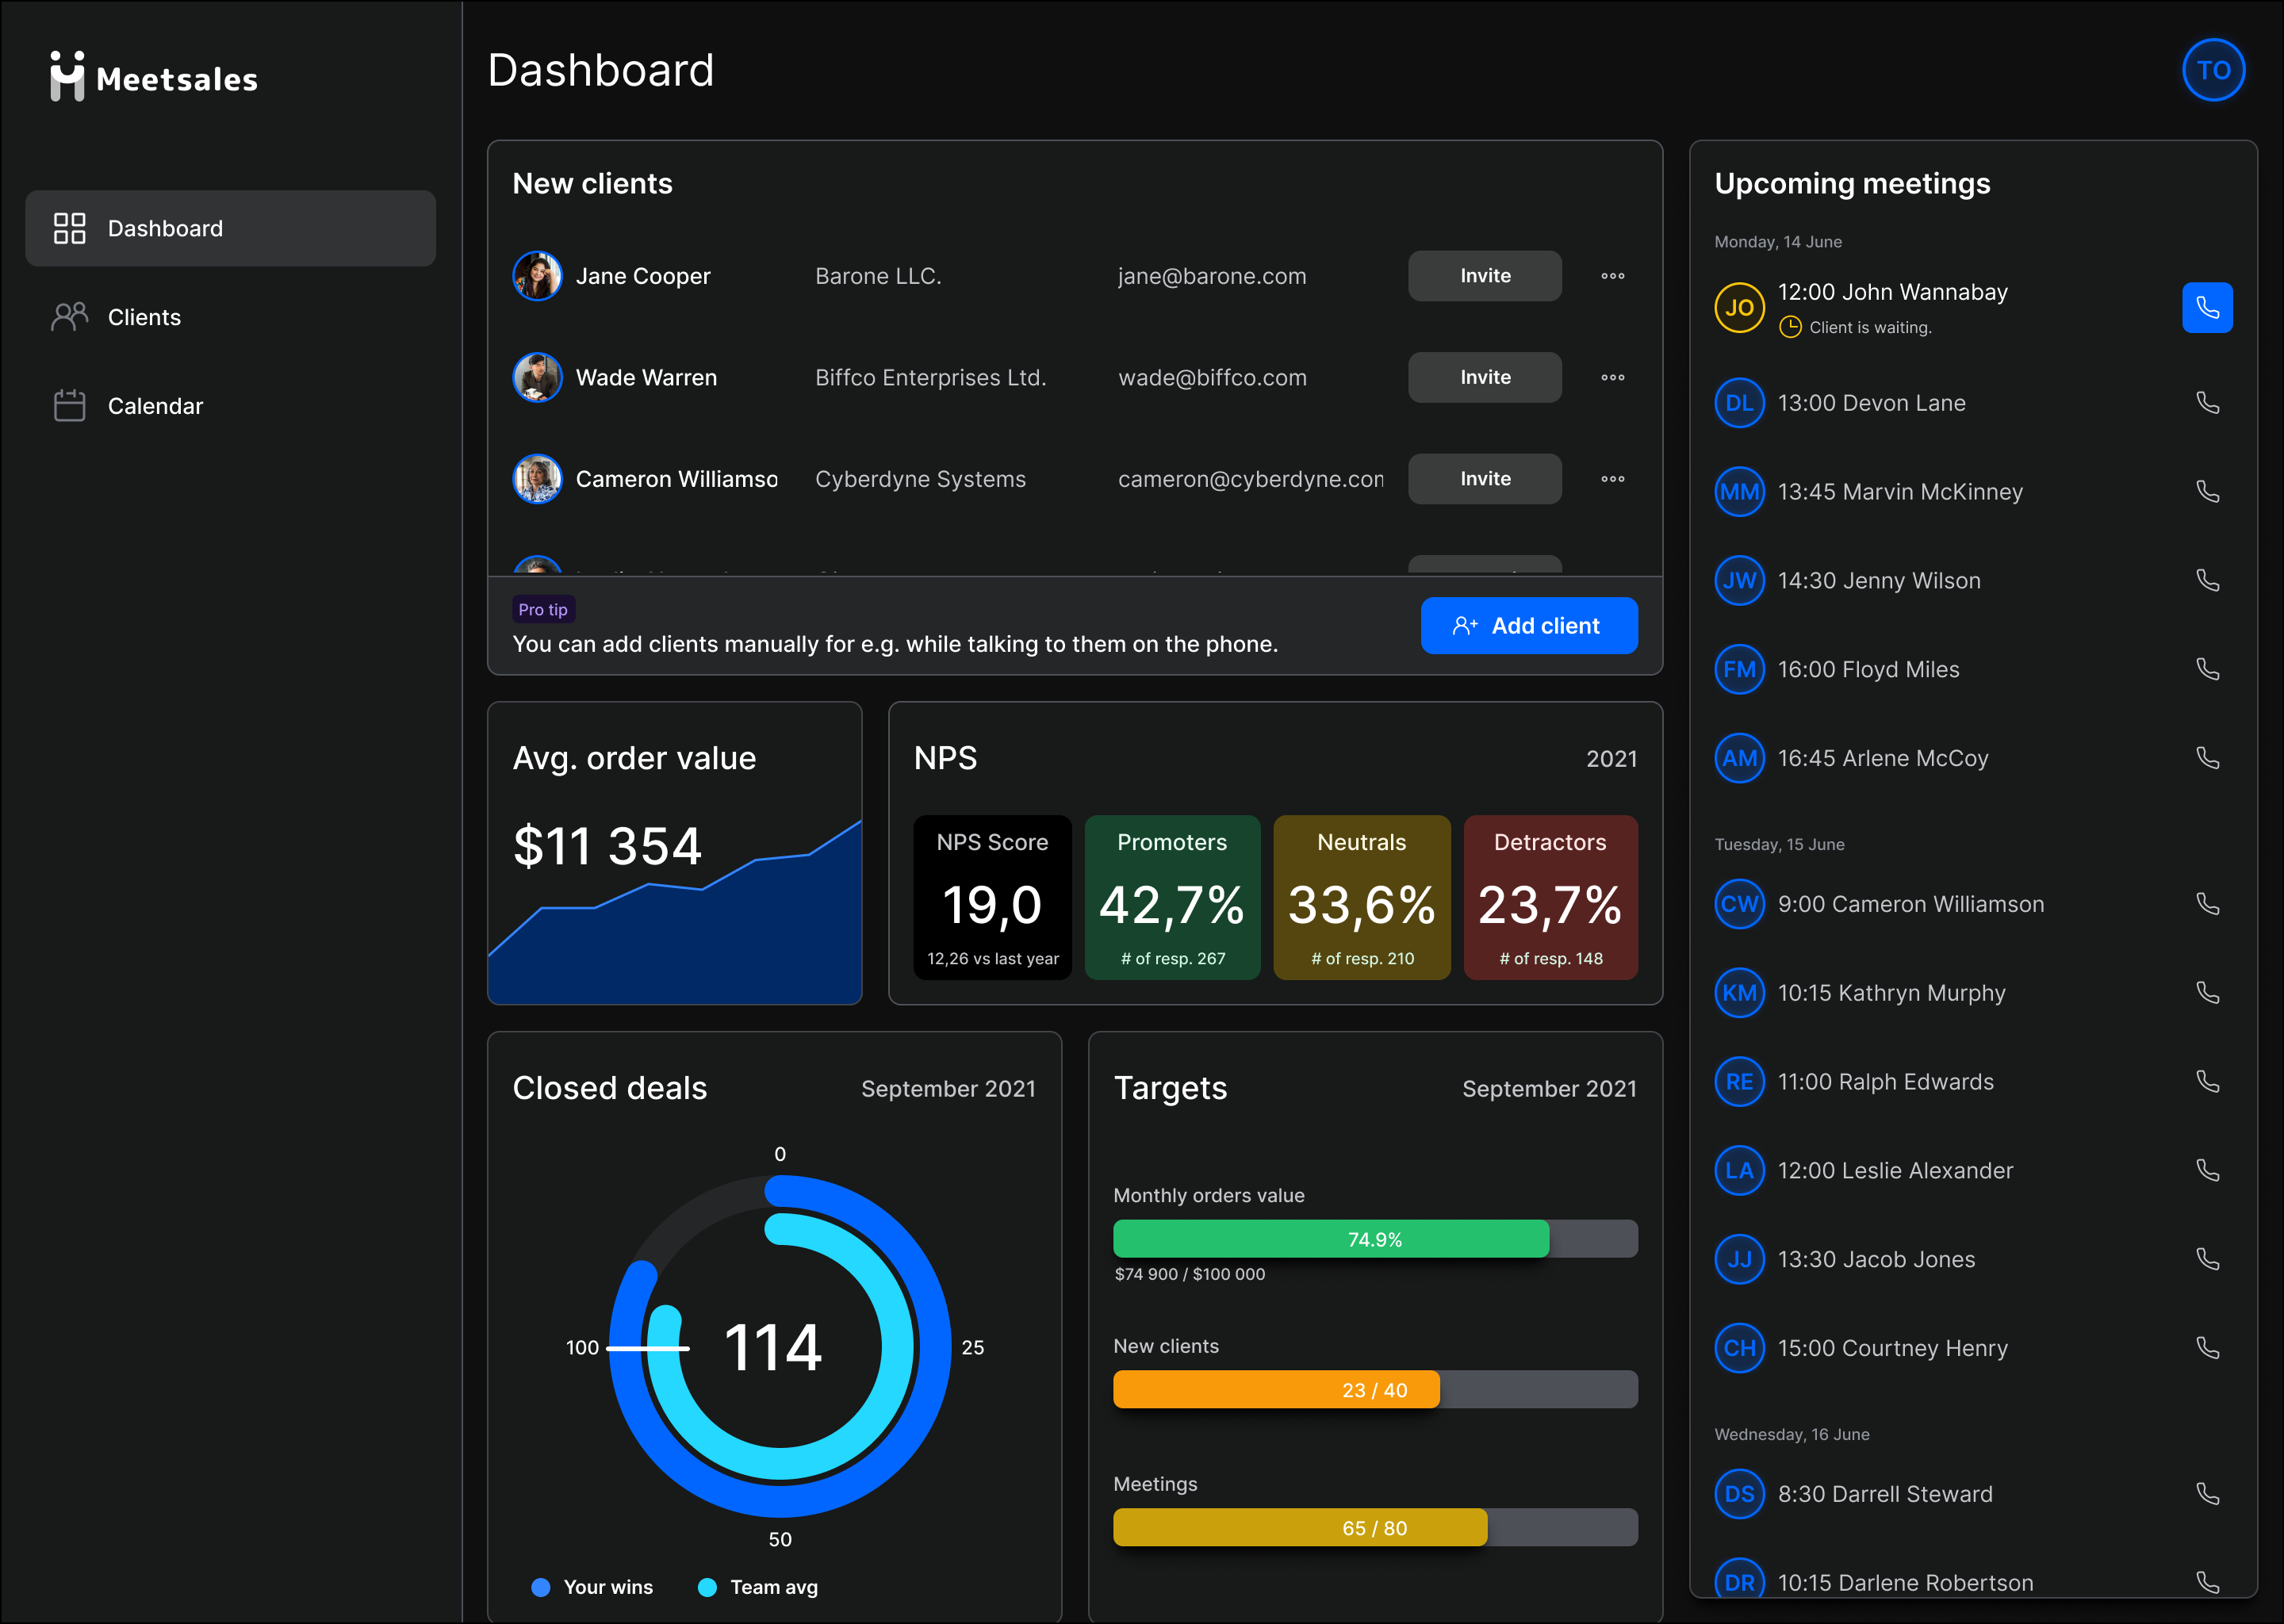This screenshot has width=2284, height=1624.
Task: Call Cameron Williamson via phone icon
Action: 2206,904
